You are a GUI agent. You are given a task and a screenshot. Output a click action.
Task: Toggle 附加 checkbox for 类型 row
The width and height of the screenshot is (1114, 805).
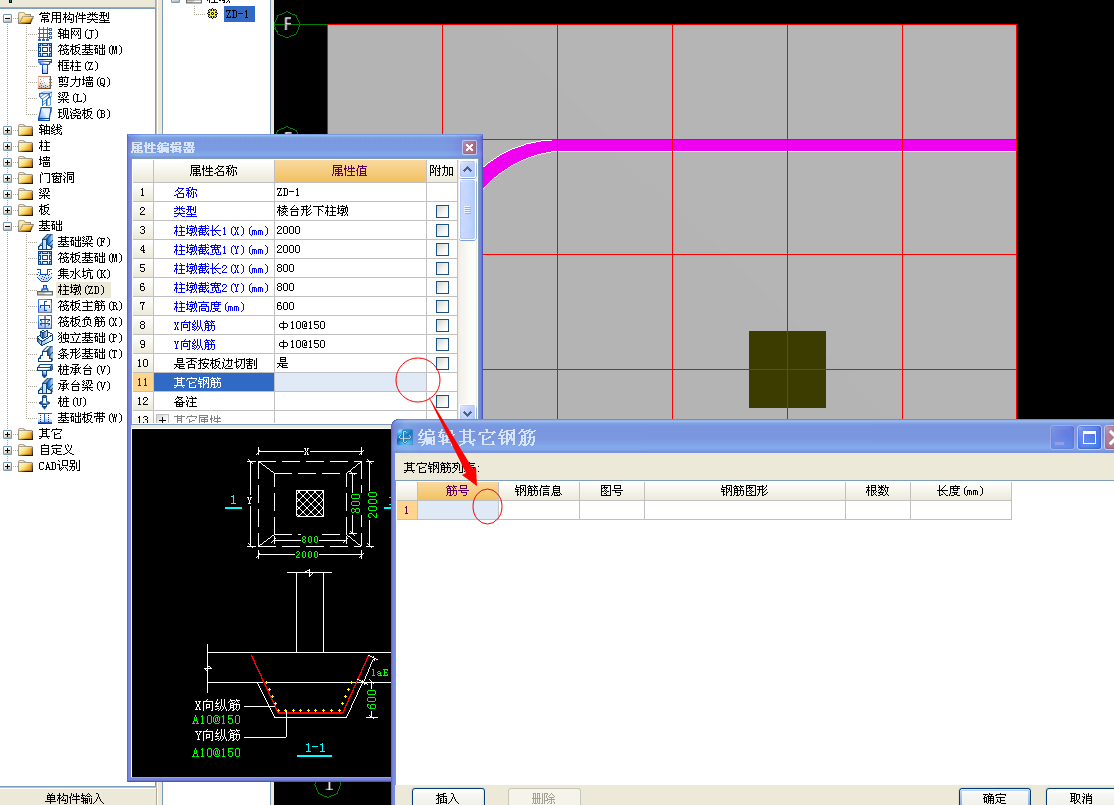tap(442, 211)
